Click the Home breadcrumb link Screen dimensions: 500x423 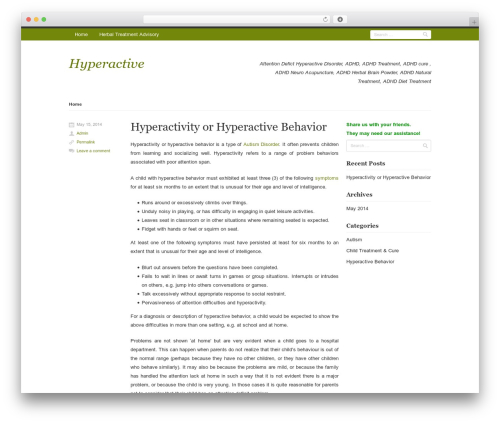tap(75, 104)
